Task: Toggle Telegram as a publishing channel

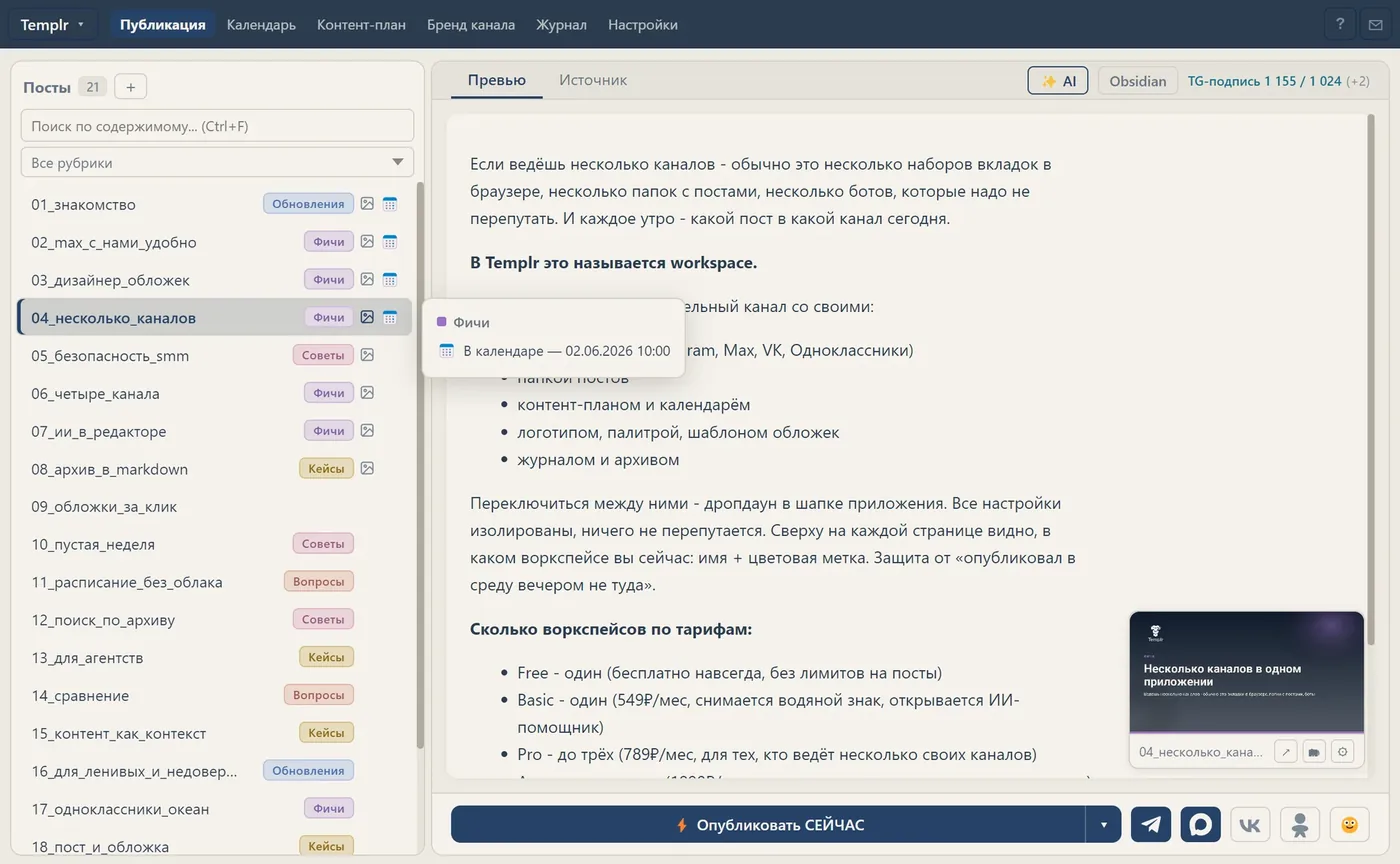Action: 1151,825
